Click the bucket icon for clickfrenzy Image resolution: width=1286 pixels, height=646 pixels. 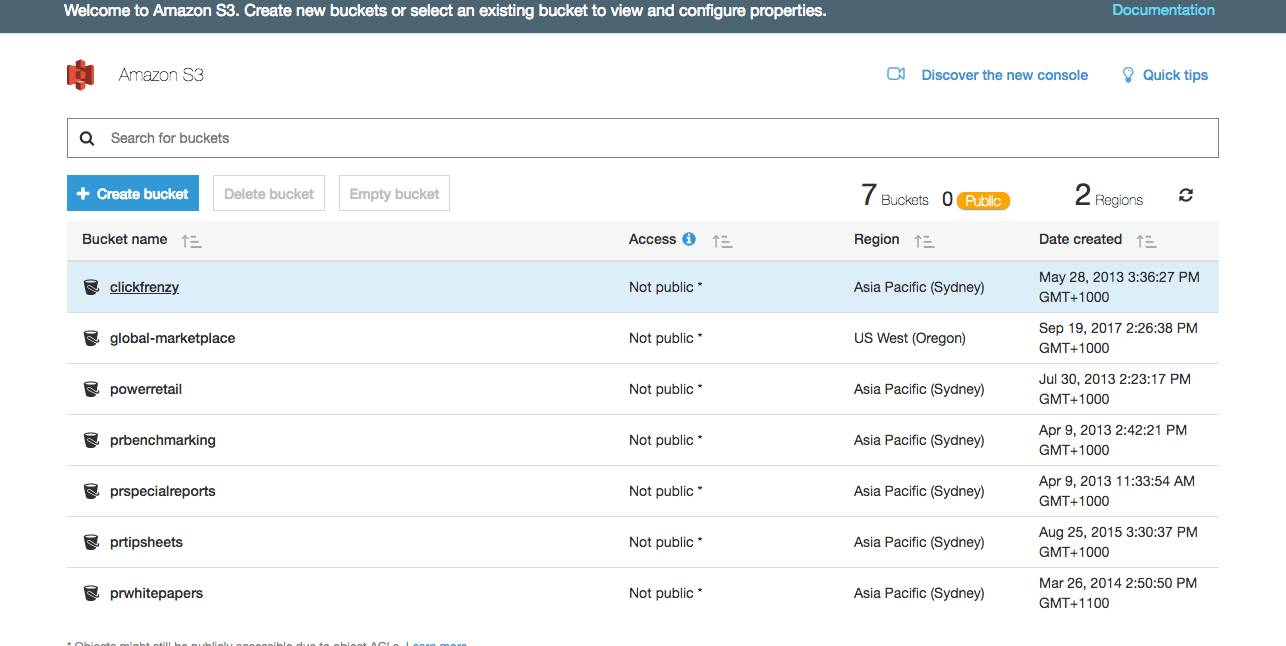[91, 287]
